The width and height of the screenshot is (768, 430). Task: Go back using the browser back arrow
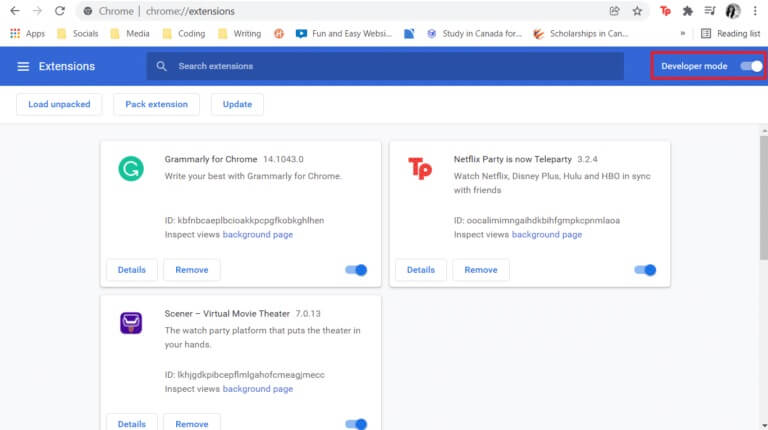pos(15,11)
